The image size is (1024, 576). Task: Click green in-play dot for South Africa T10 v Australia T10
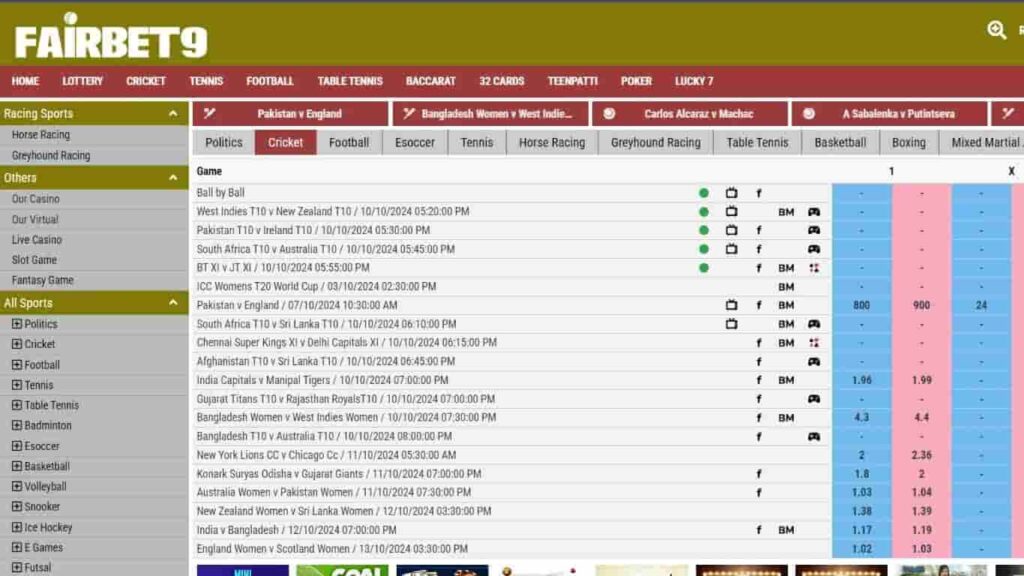click(x=704, y=249)
